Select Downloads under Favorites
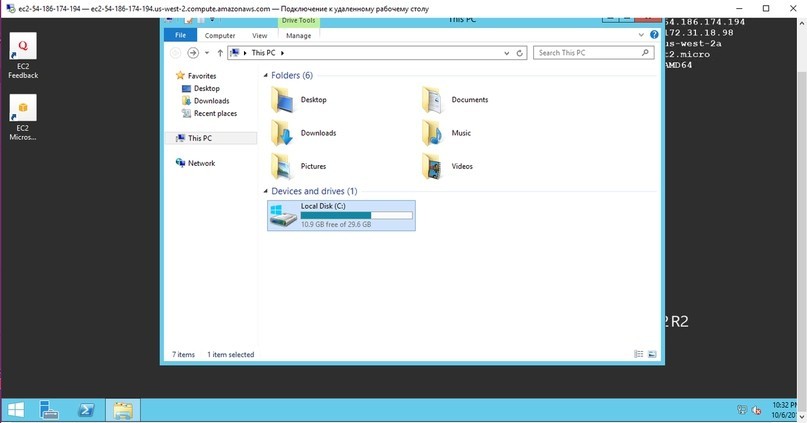Image resolution: width=807 pixels, height=423 pixels. (x=212, y=101)
